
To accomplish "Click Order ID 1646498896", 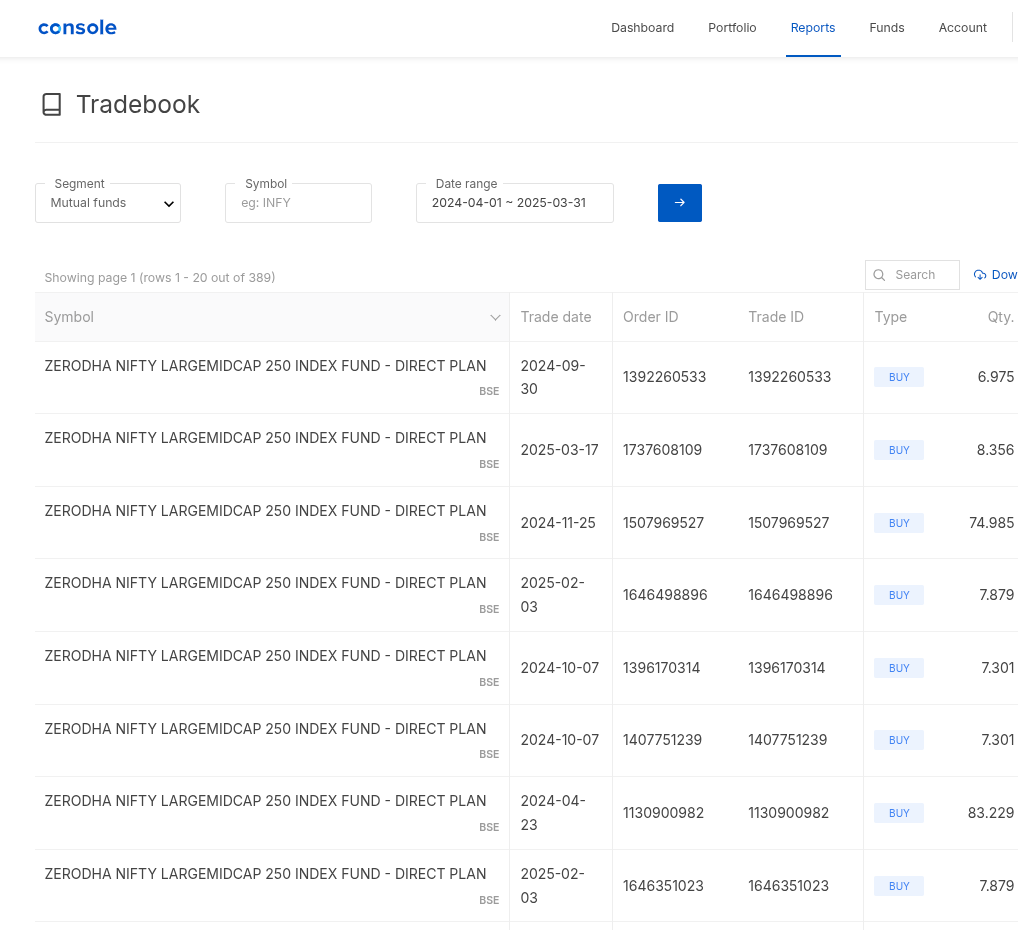I will tap(665, 595).
